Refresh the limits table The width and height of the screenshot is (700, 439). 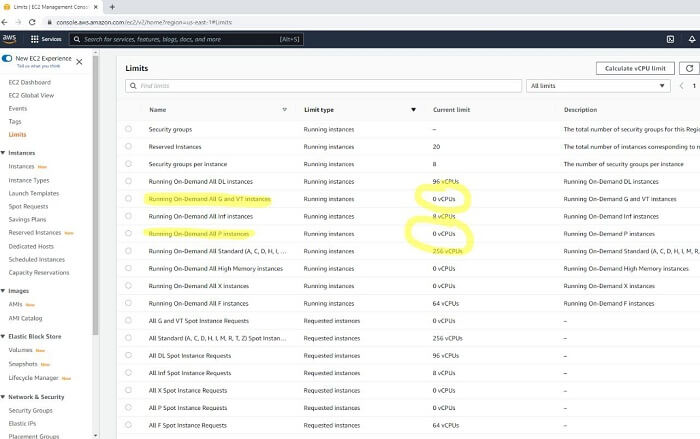click(x=687, y=68)
